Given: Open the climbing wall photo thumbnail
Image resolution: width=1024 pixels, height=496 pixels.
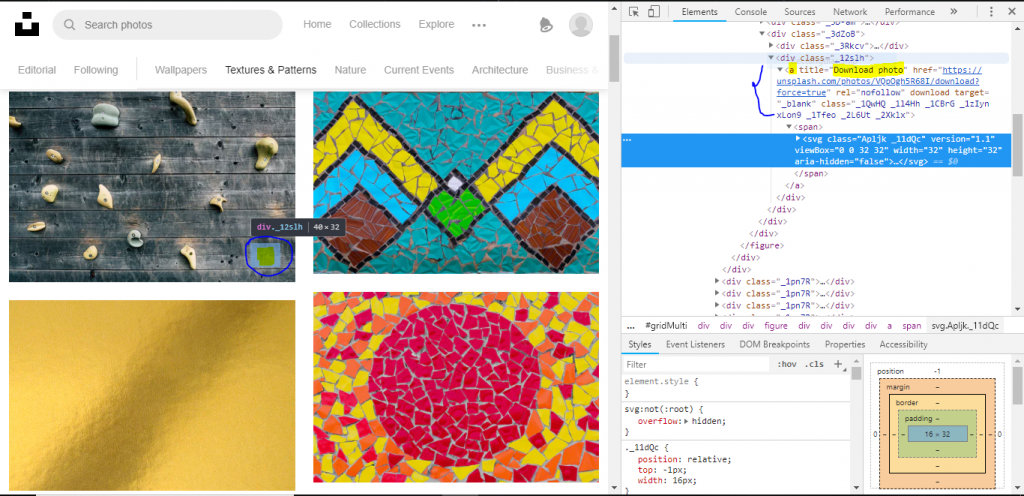Looking at the screenshot, I should pos(152,187).
